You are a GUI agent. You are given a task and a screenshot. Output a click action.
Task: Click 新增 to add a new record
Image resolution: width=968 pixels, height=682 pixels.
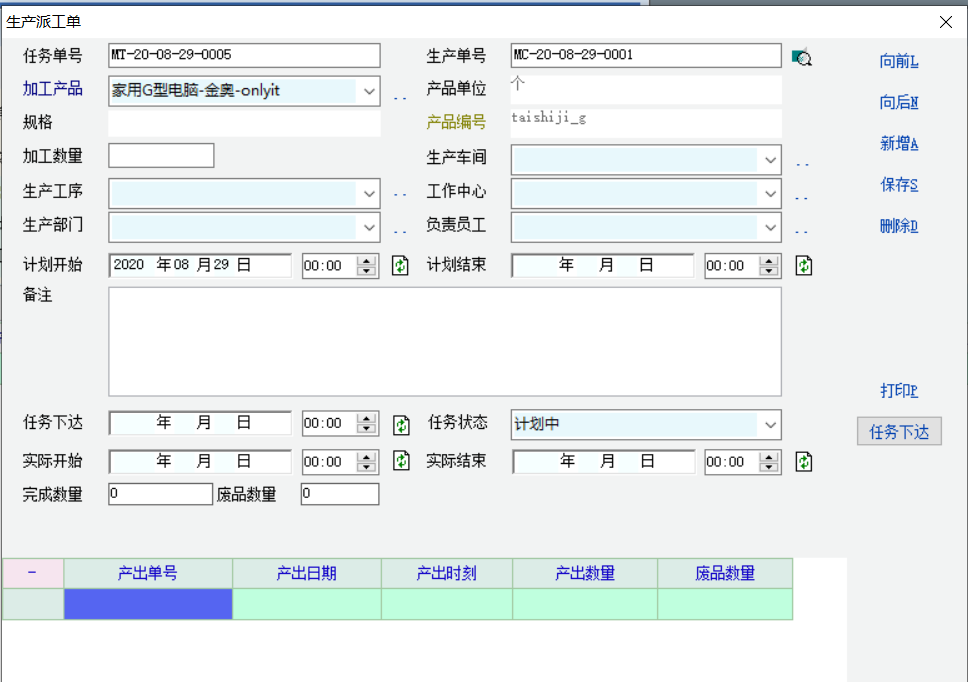click(x=898, y=144)
